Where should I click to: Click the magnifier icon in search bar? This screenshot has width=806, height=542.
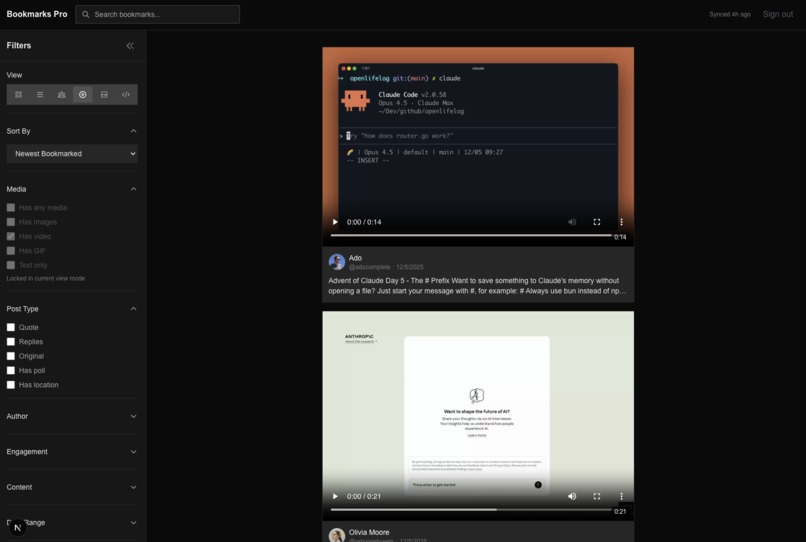[x=86, y=14]
